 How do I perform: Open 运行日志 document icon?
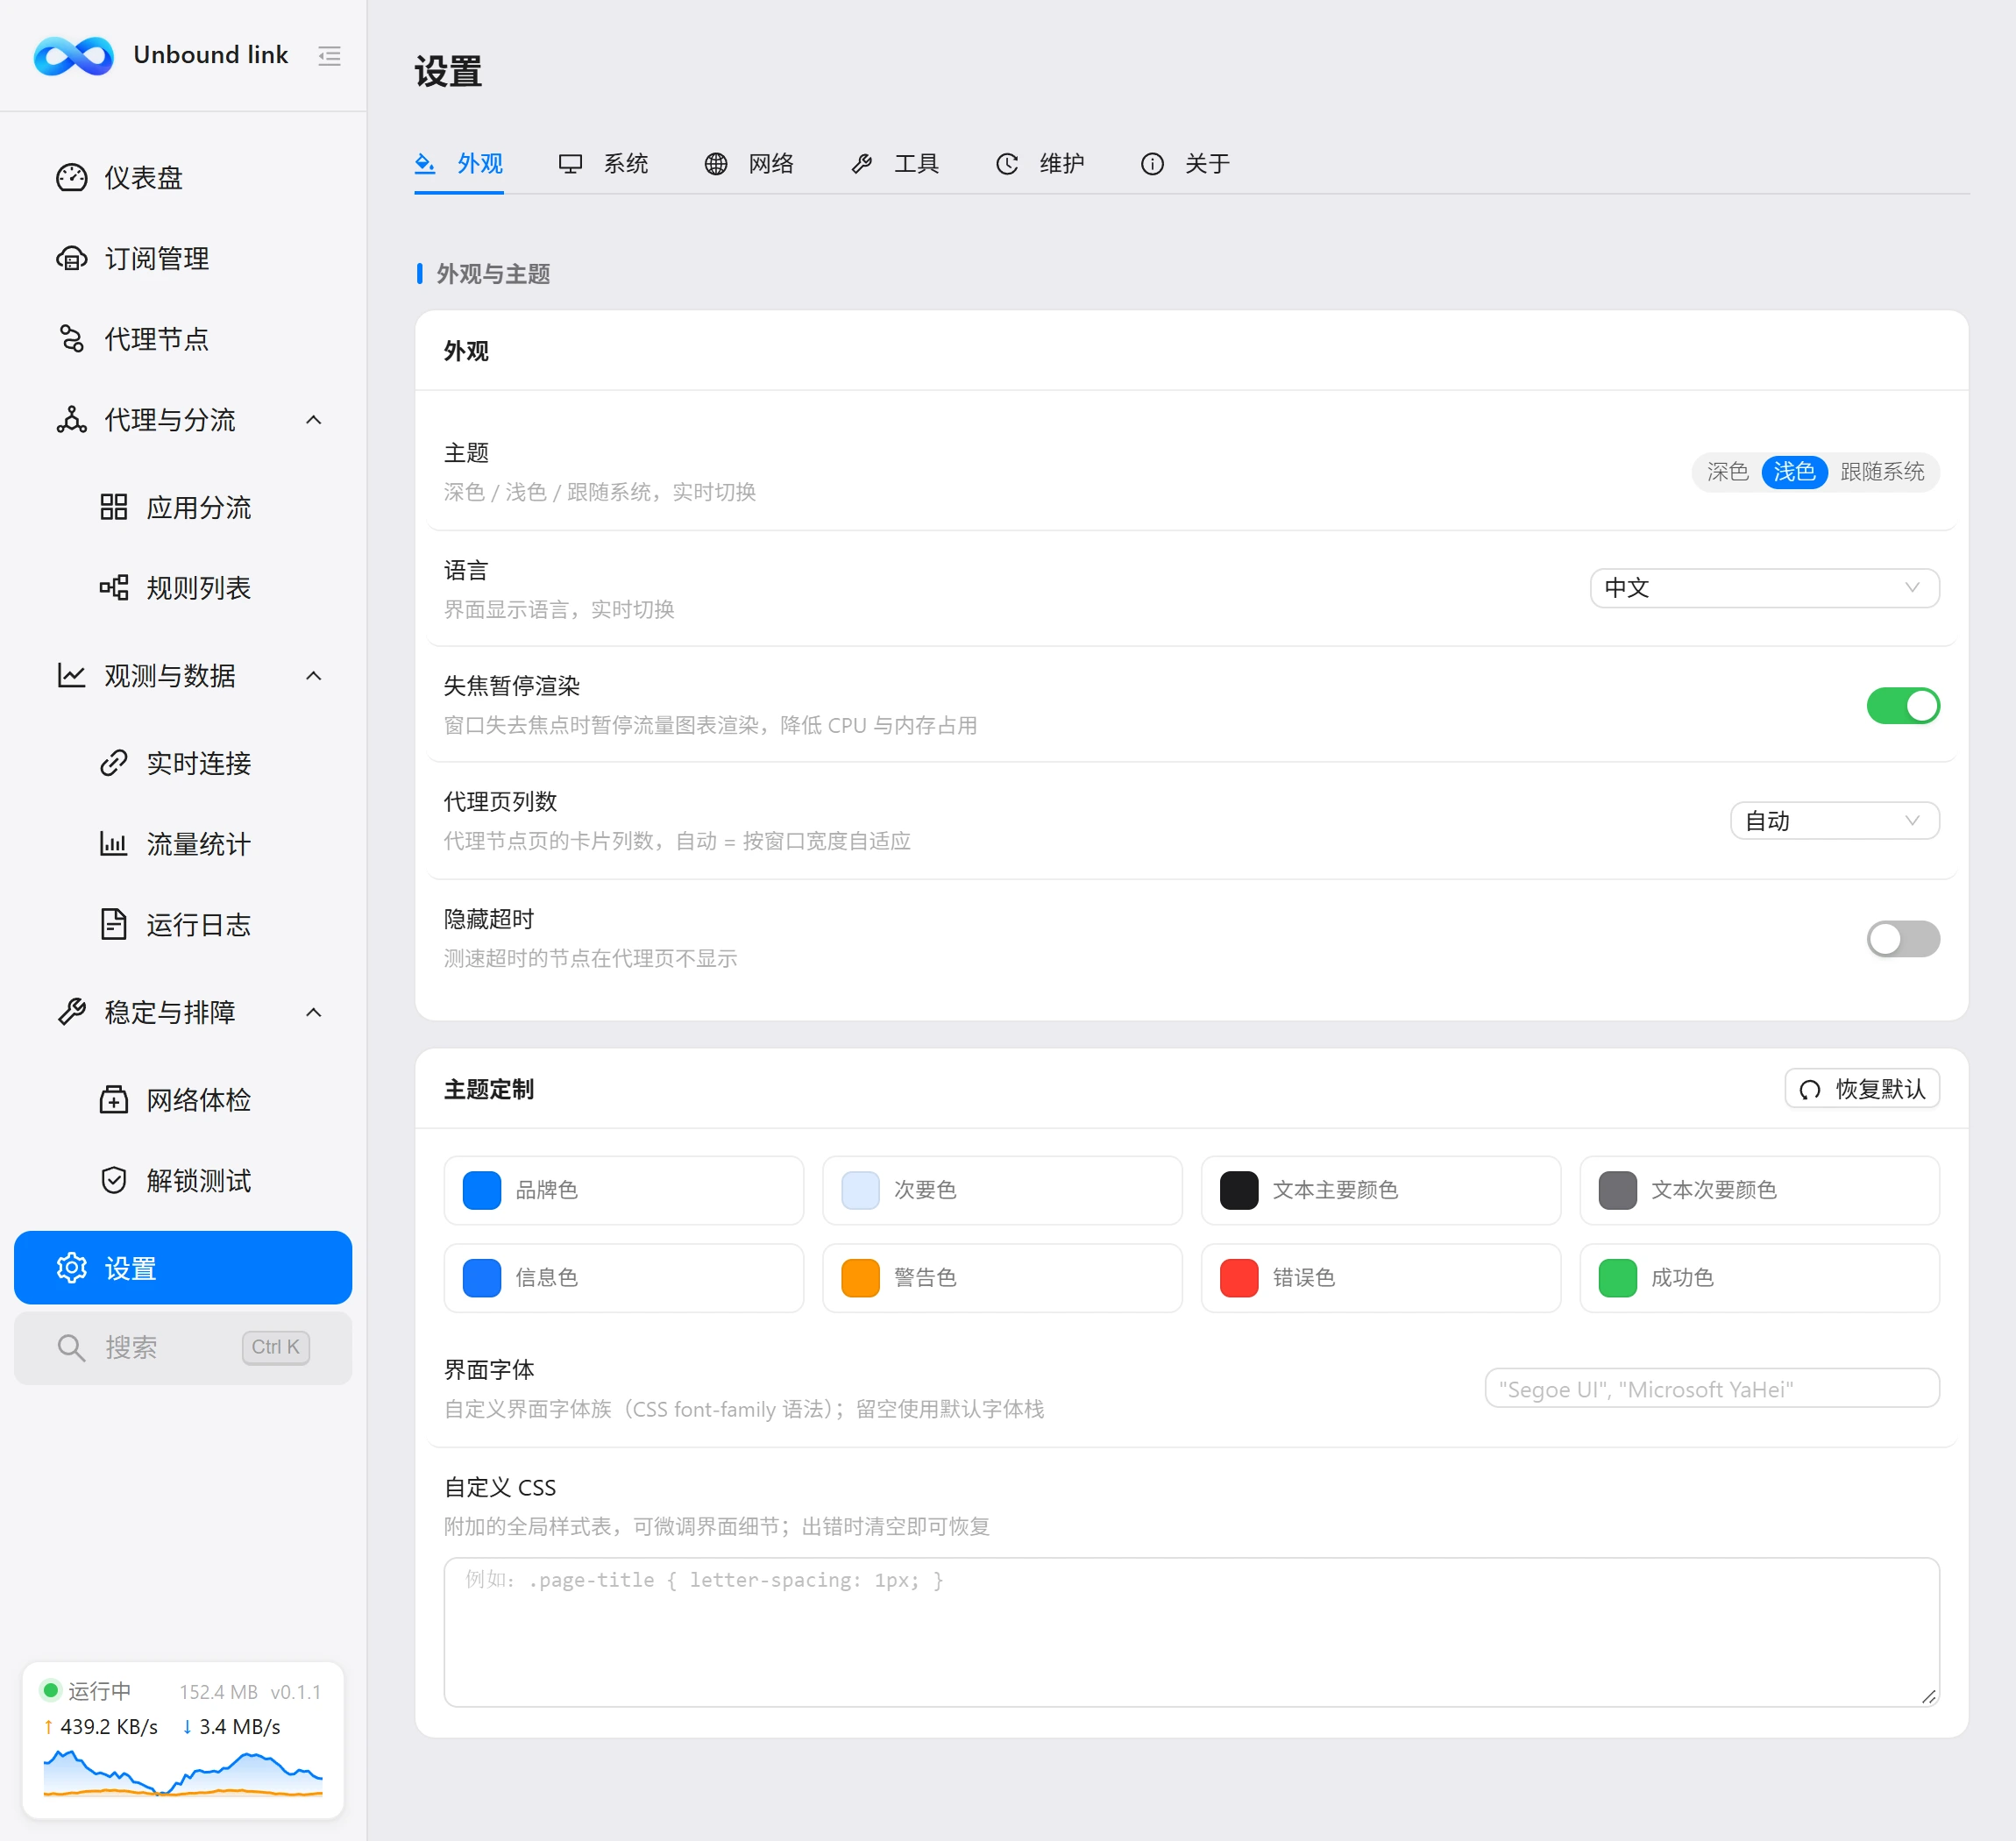pos(114,924)
